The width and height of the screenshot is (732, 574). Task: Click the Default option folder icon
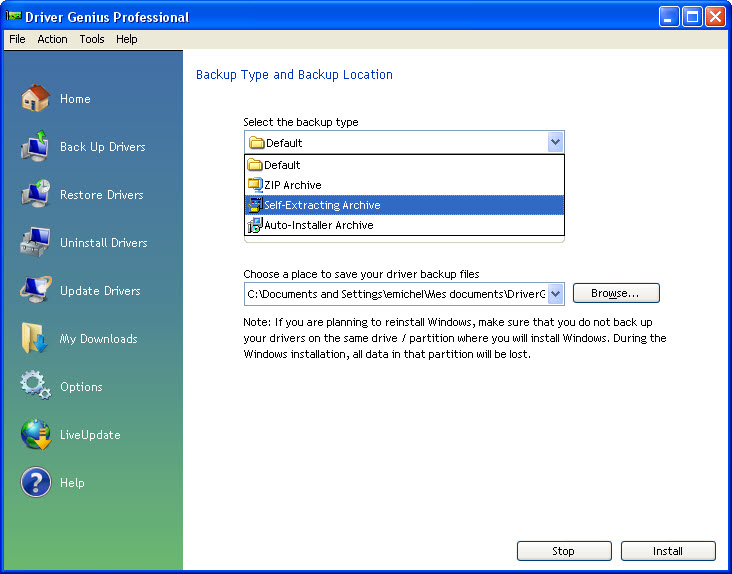coord(255,165)
